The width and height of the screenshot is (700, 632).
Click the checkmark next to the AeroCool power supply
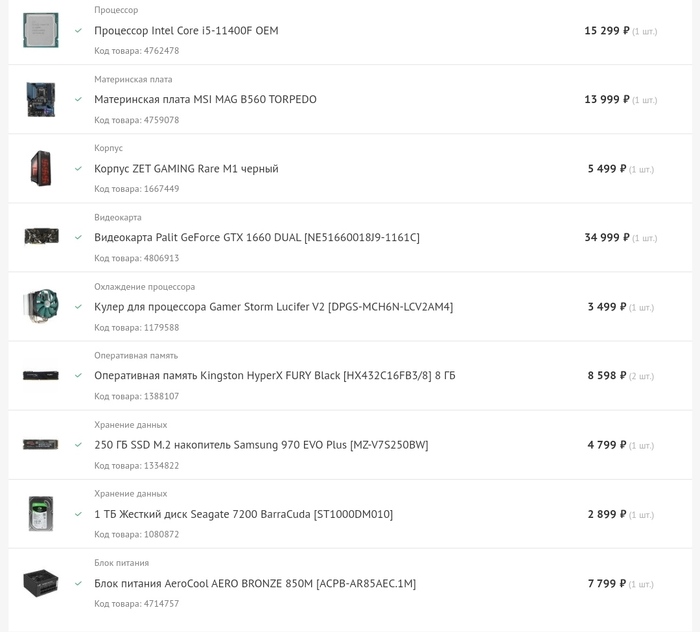coord(78,582)
